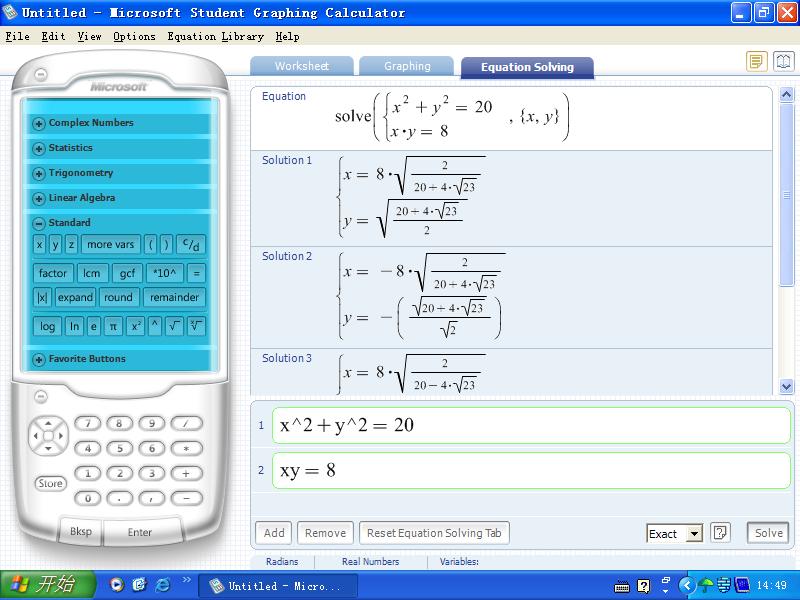
Task: Open the book reference icon at top right
Action: click(784, 62)
